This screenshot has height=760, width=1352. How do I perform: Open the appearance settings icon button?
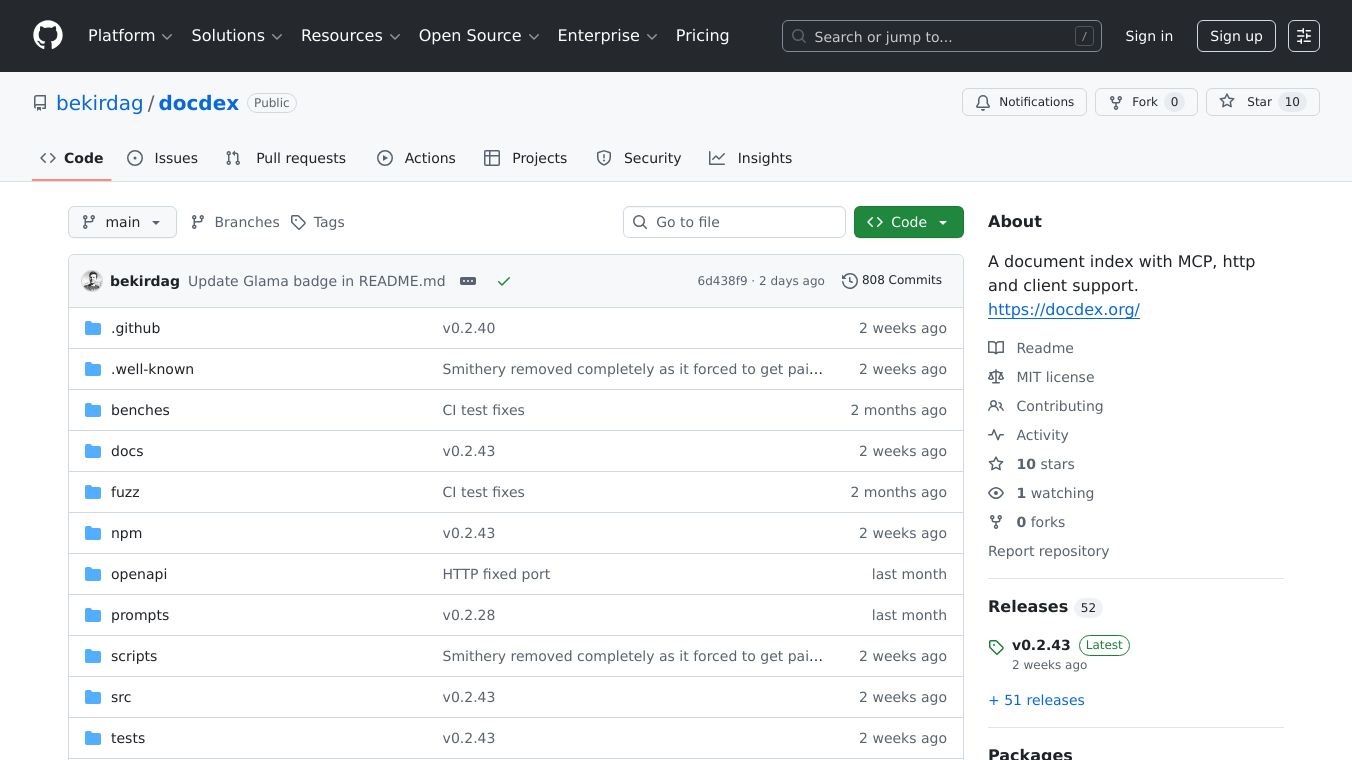(1303, 36)
